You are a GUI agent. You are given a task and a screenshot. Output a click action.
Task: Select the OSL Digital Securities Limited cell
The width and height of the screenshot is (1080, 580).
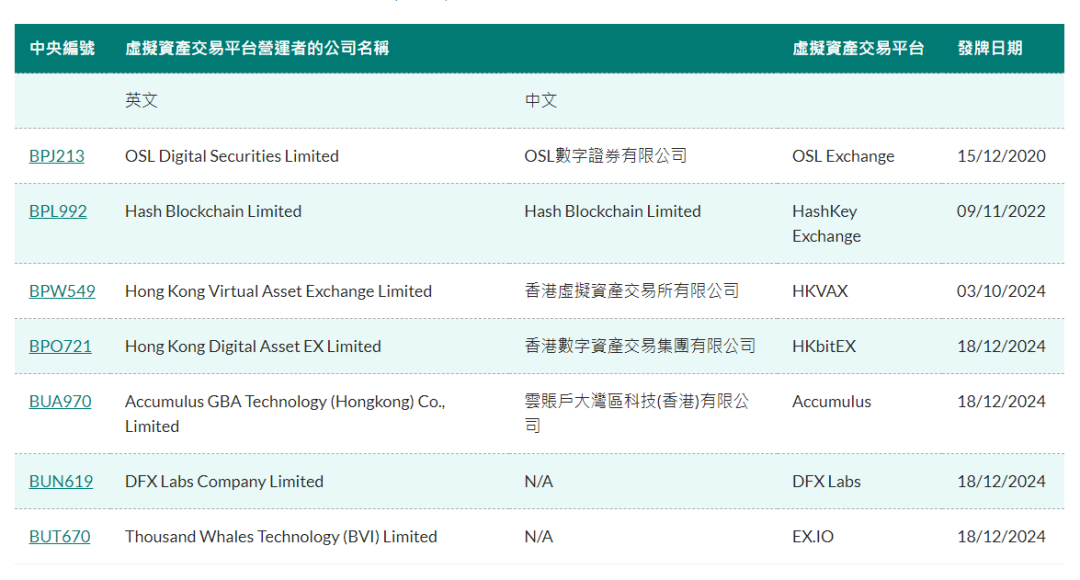[232, 156]
